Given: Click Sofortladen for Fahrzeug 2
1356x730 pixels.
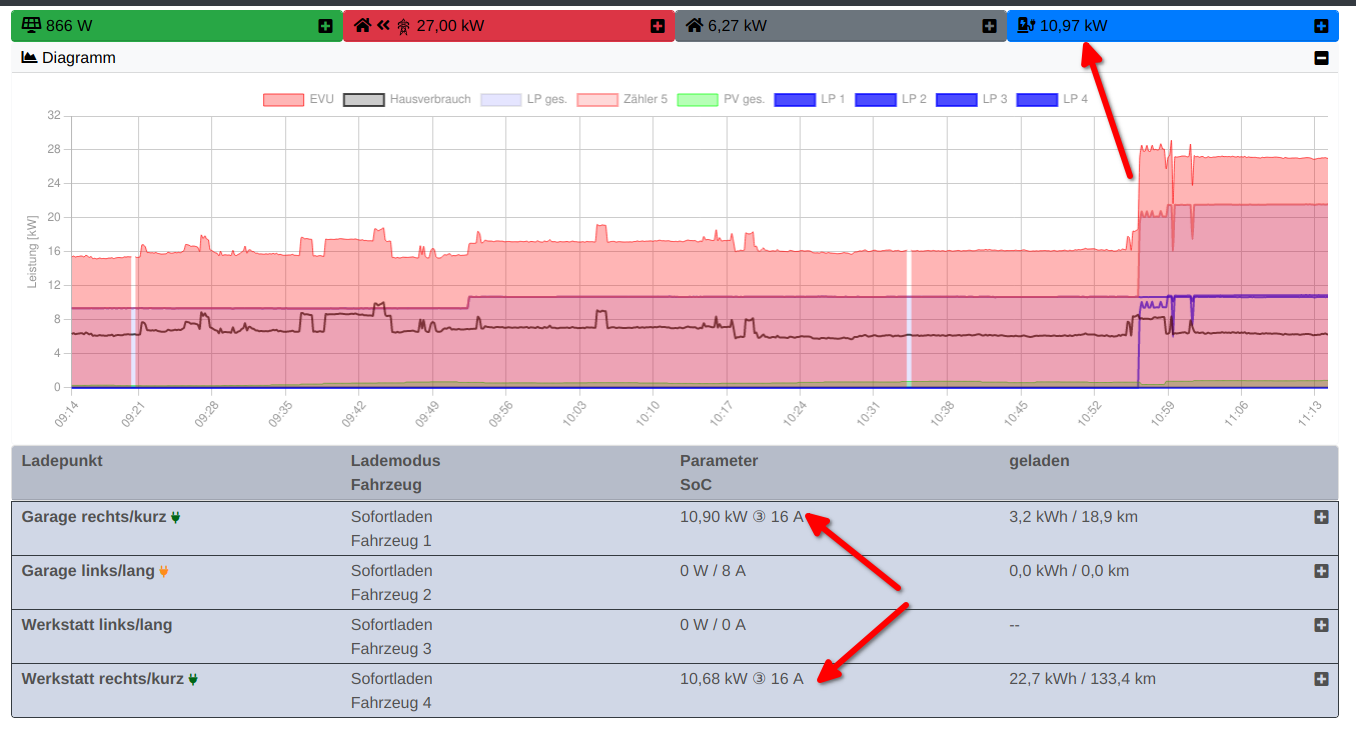Looking at the screenshot, I should [392, 571].
